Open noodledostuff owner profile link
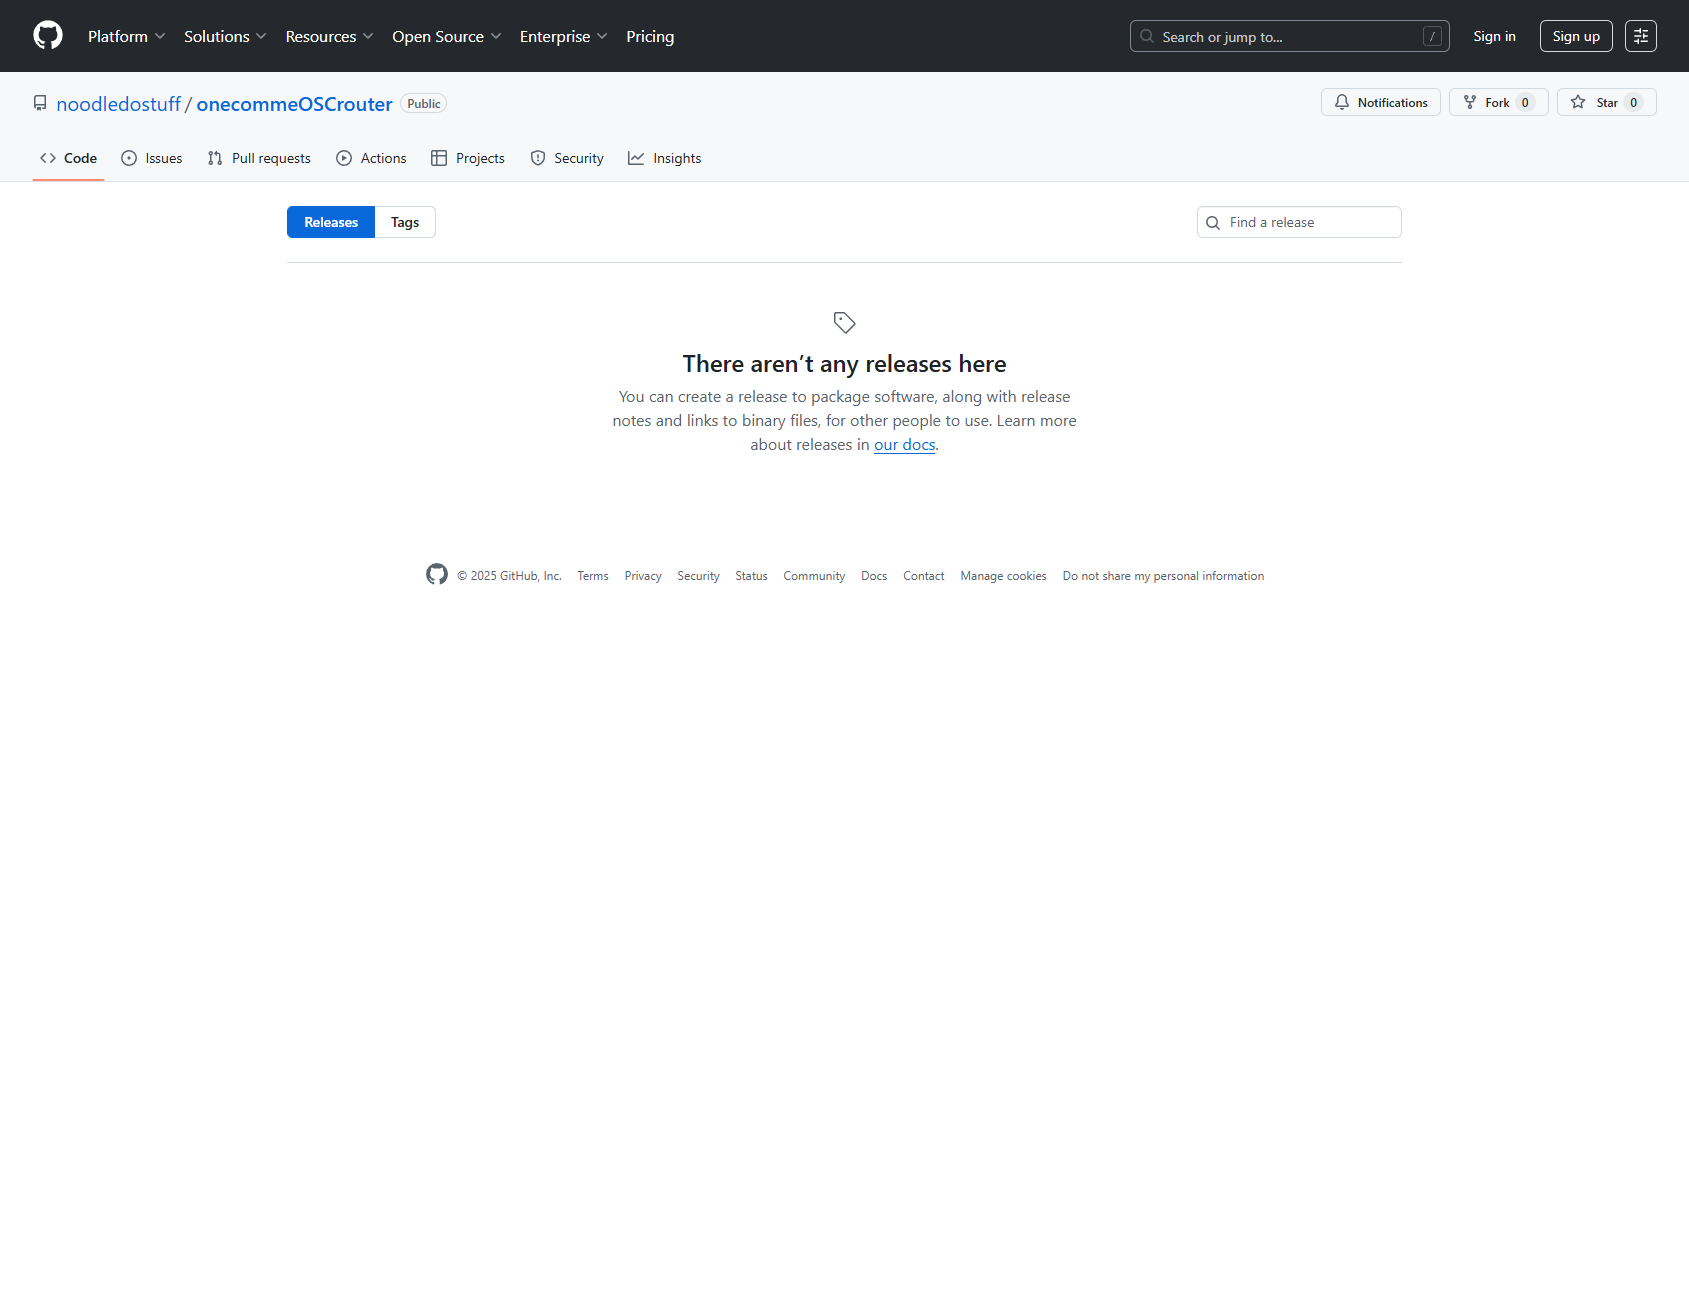The height and width of the screenshot is (1295, 1689). [119, 104]
